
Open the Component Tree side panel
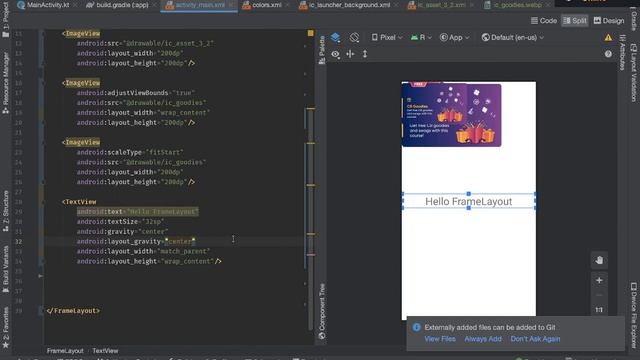click(x=322, y=311)
